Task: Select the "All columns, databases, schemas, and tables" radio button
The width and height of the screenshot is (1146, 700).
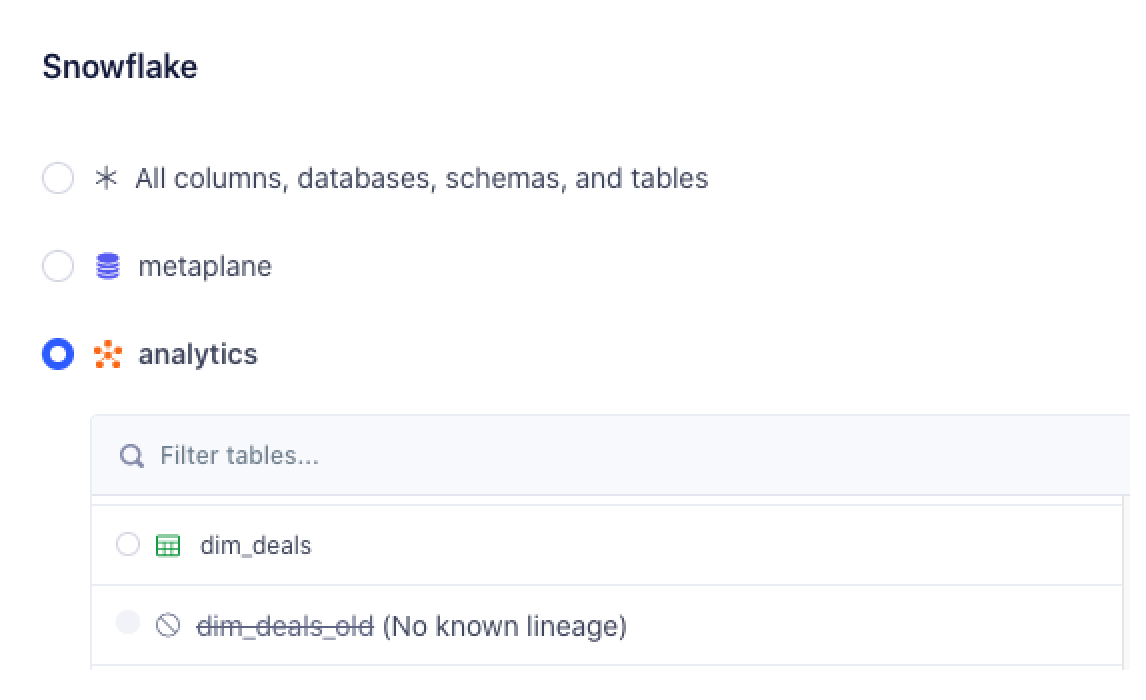Action: (x=58, y=179)
